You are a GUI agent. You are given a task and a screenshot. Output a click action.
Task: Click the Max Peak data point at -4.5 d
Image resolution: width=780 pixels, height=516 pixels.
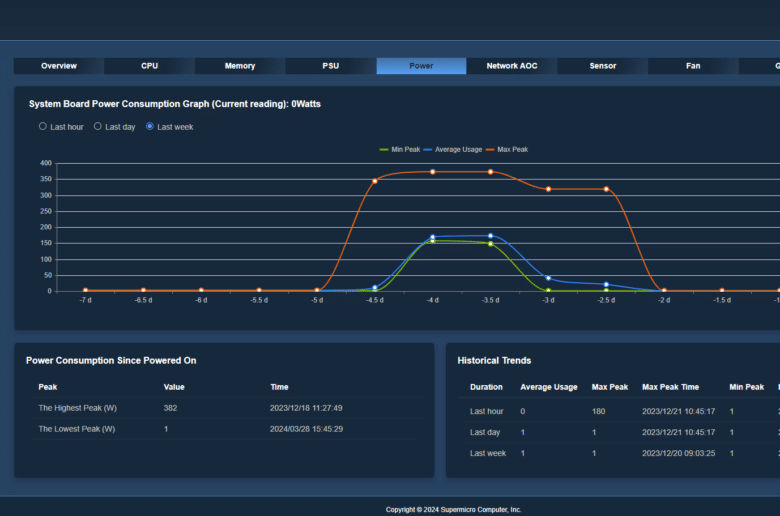click(375, 181)
